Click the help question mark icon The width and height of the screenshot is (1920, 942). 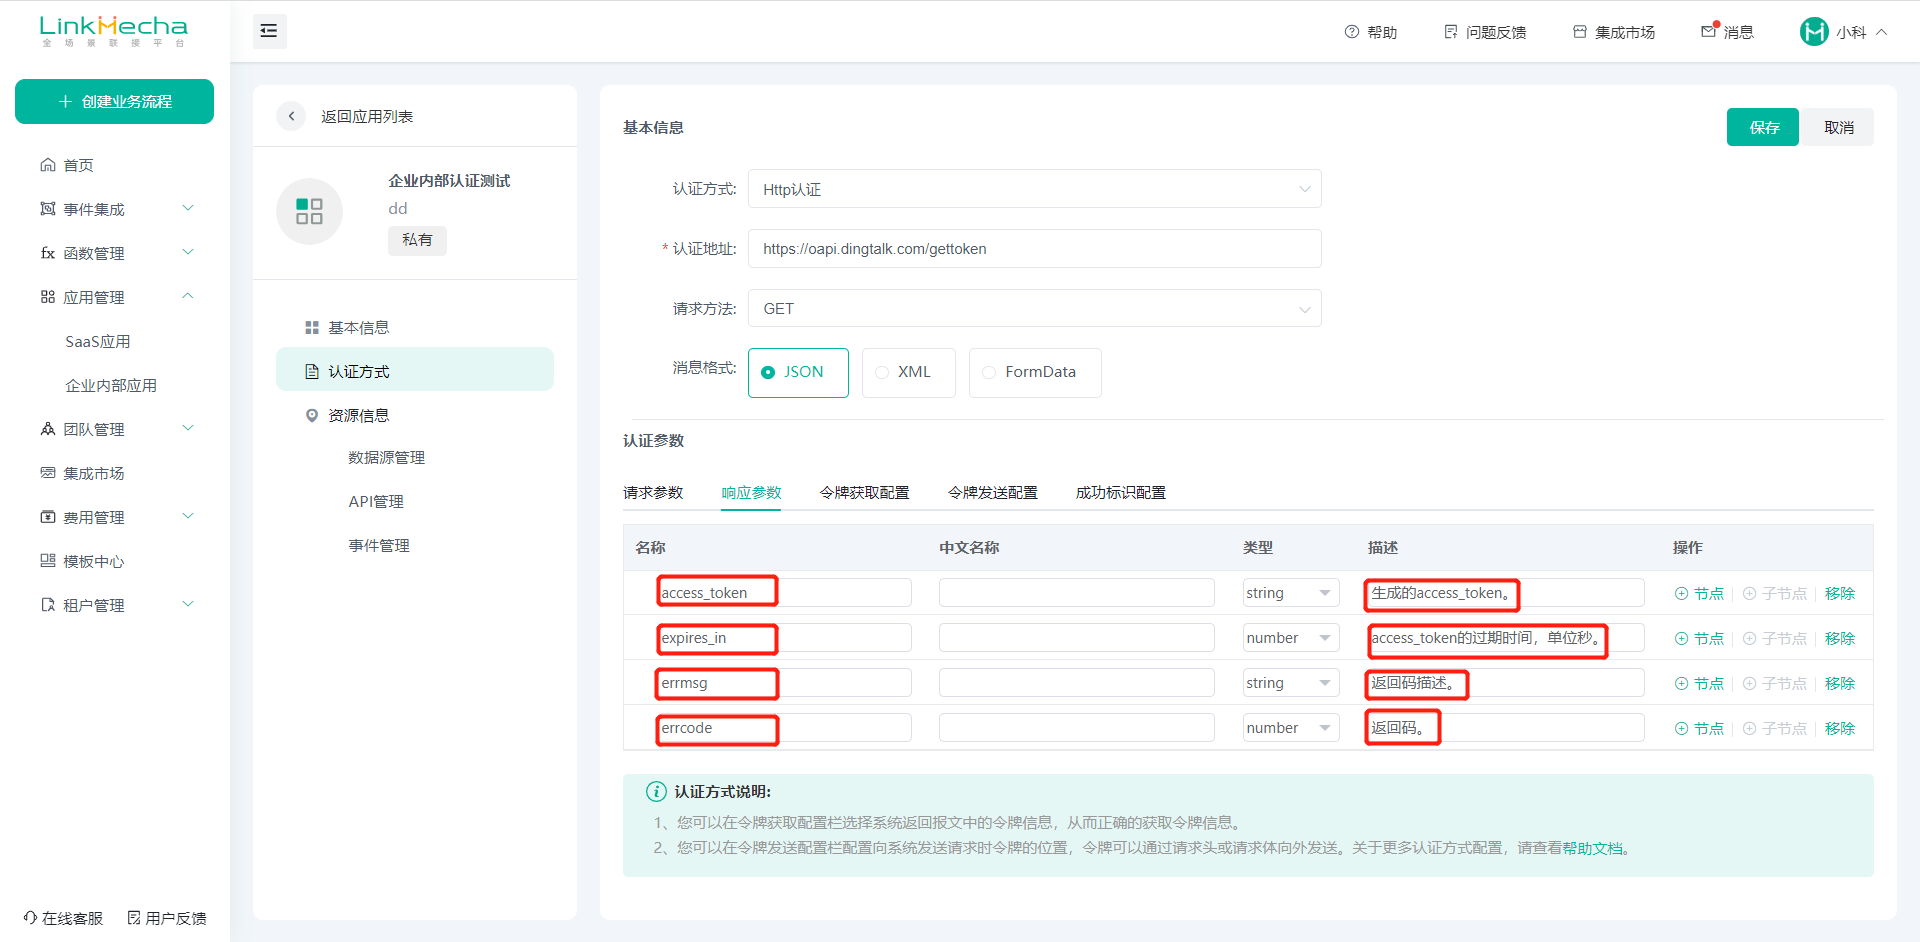click(x=1352, y=32)
